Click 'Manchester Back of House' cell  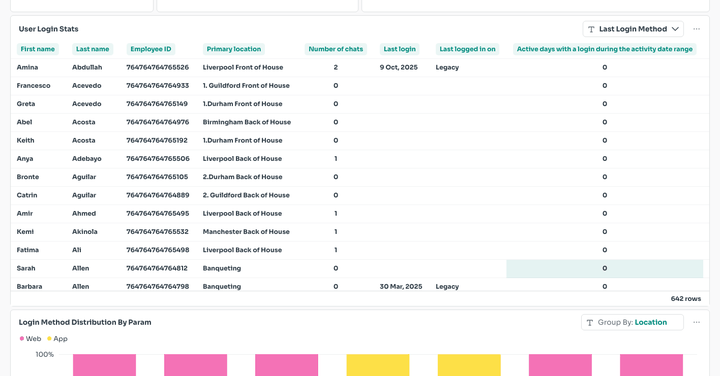246,232
